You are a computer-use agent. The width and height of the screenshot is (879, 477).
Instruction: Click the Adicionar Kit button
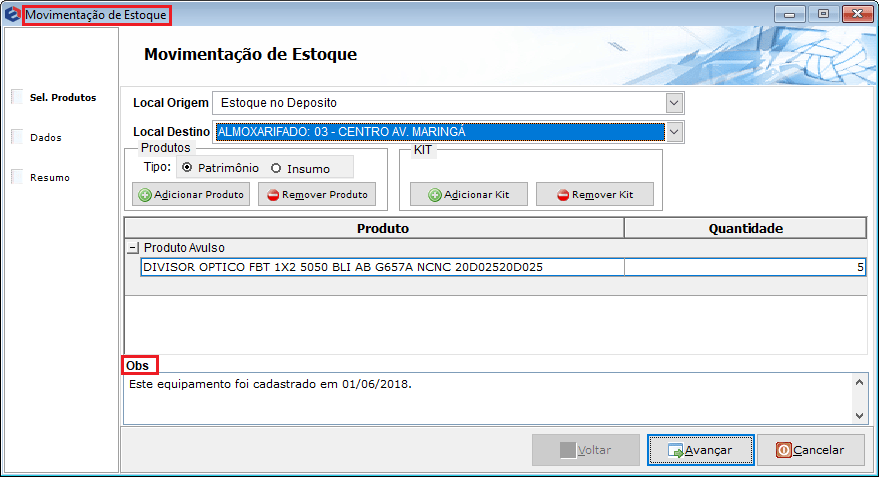coord(469,194)
